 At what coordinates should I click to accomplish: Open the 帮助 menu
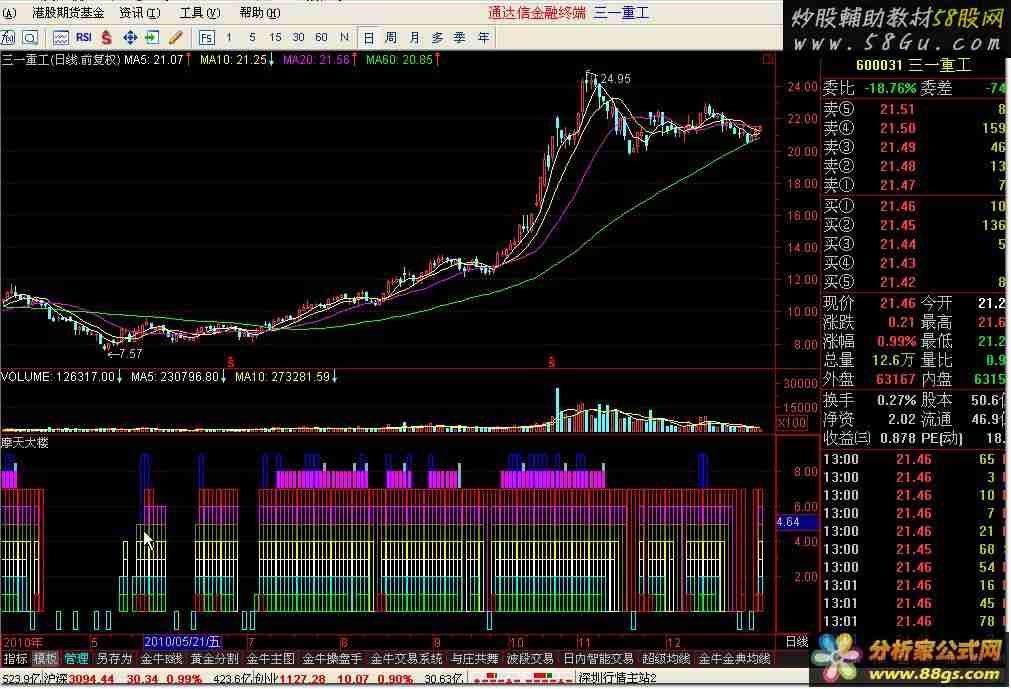(260, 12)
